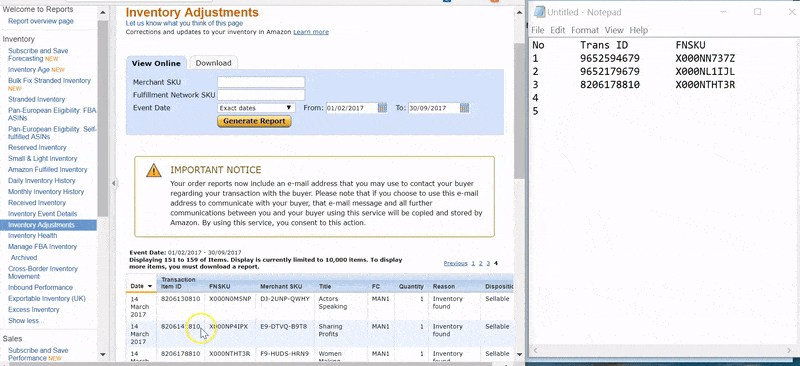800x366 pixels.
Task: Click 'Let us know what you think' link
Action: click(x=184, y=23)
